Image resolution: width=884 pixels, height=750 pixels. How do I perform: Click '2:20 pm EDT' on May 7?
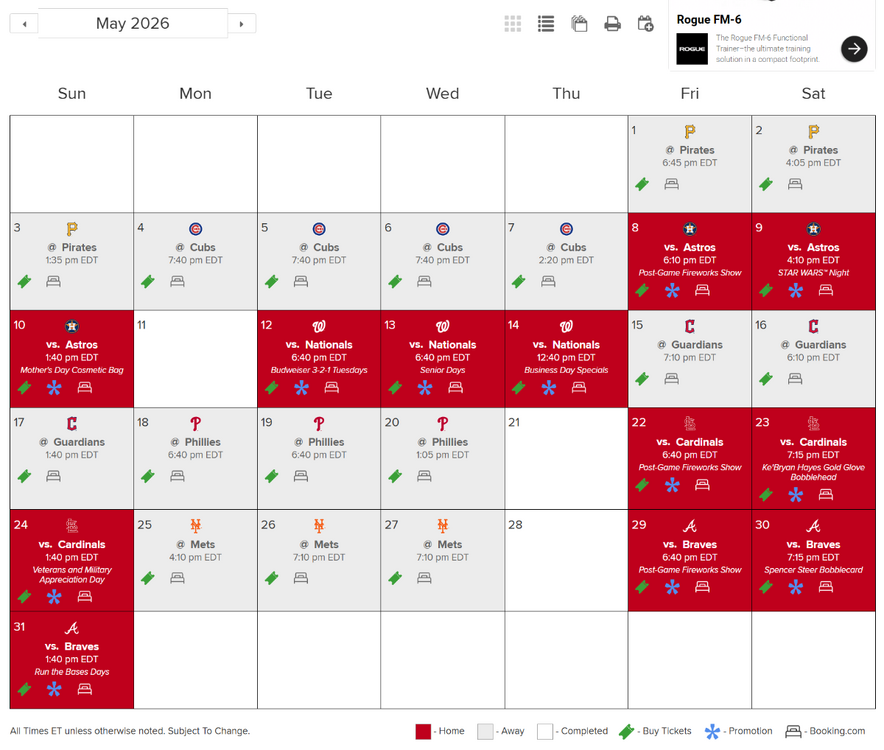point(566,261)
